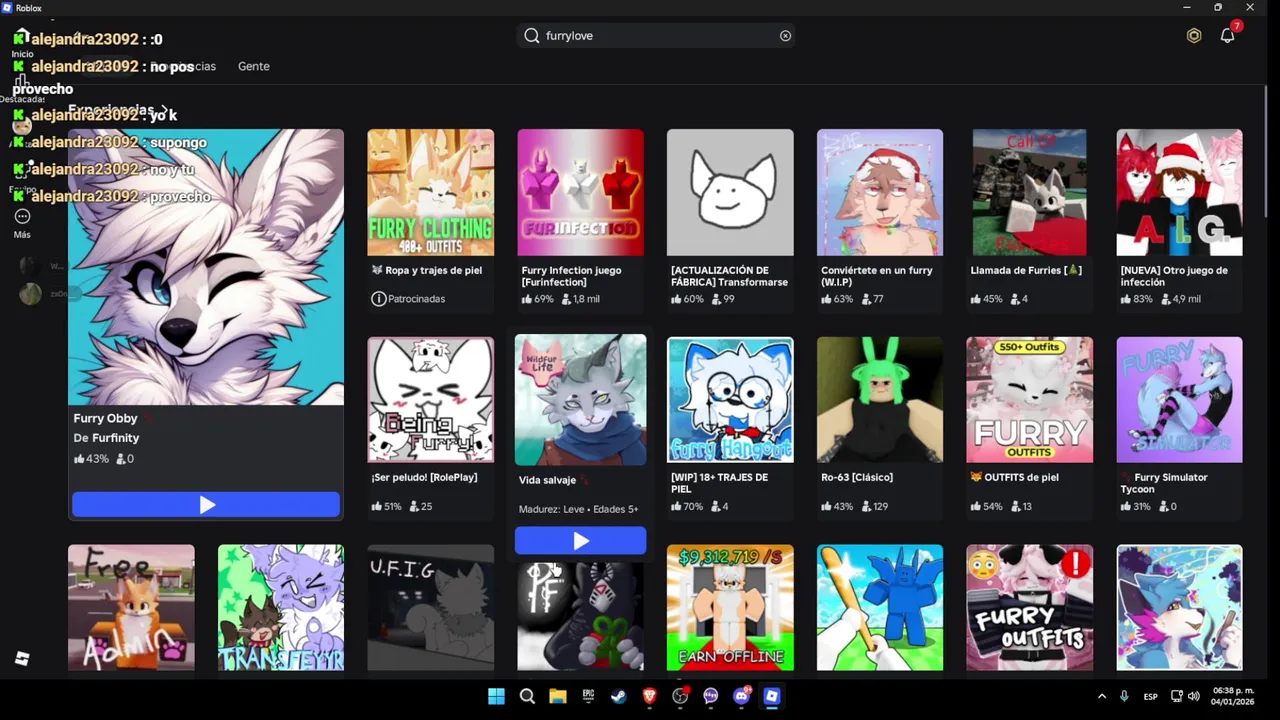The width and height of the screenshot is (1280, 720).
Task: Open the Furry Hangout thumbnail
Action: [730, 400]
